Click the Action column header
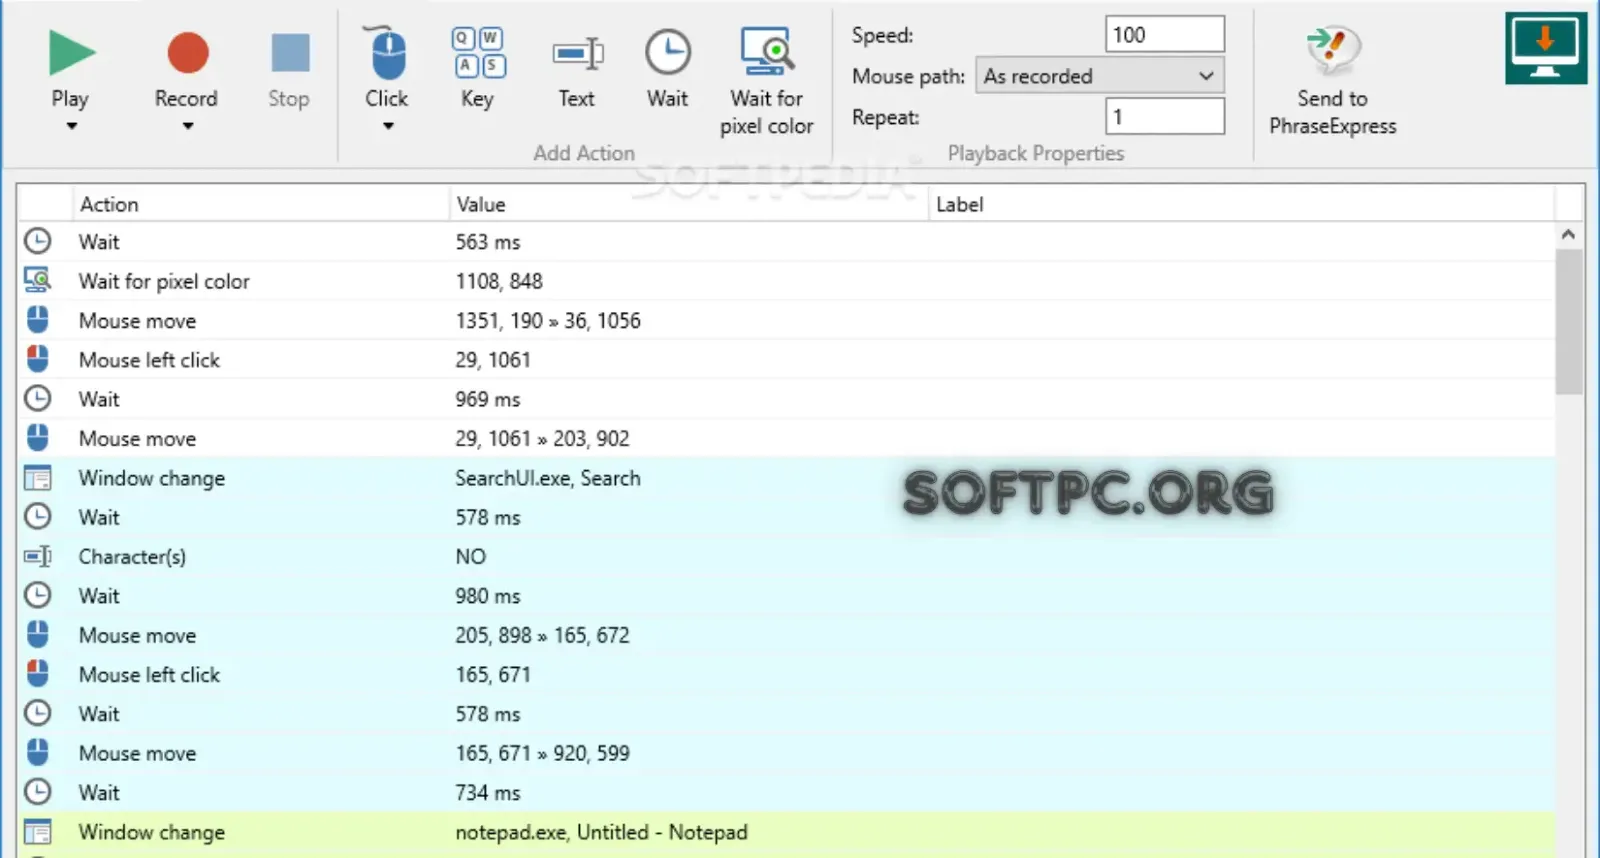The height and width of the screenshot is (858, 1600). (260, 204)
